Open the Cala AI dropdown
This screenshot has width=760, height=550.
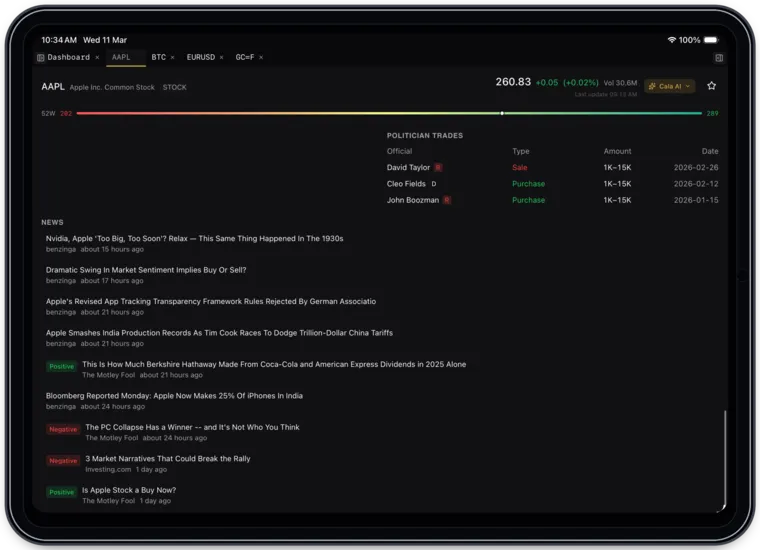pos(670,86)
